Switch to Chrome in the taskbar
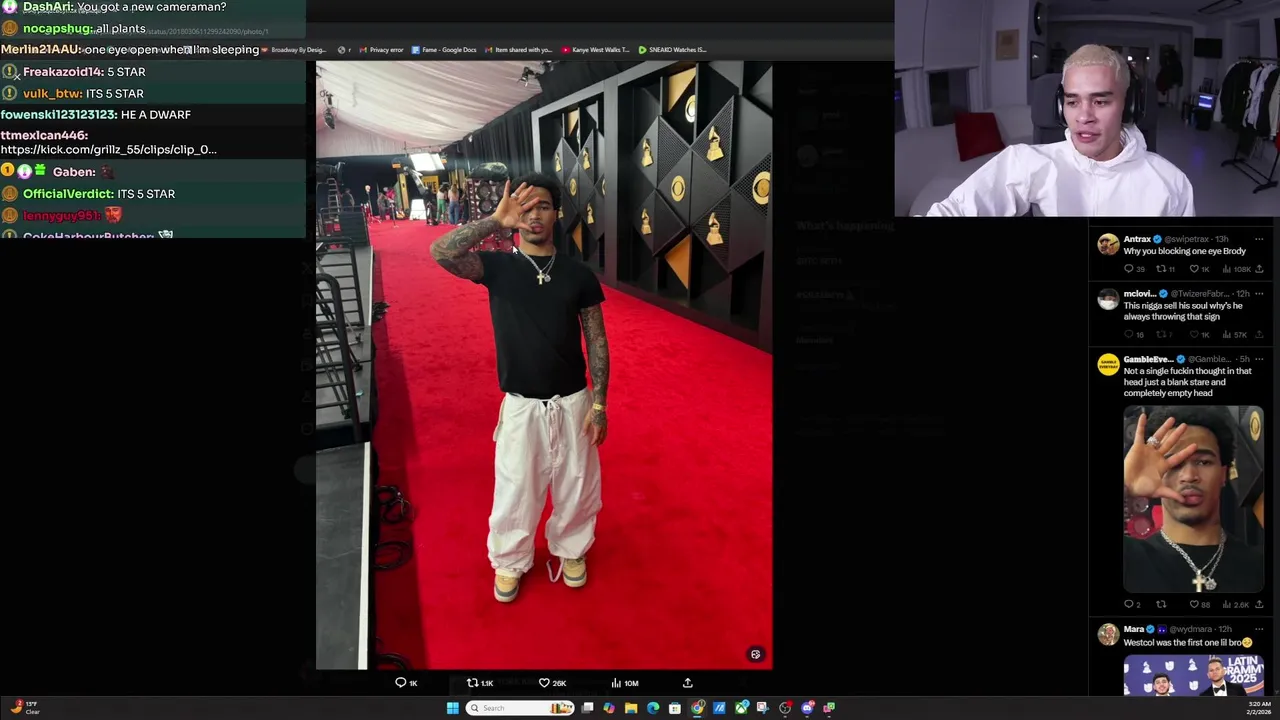Viewport: 1280px width, 720px height. [x=697, y=708]
